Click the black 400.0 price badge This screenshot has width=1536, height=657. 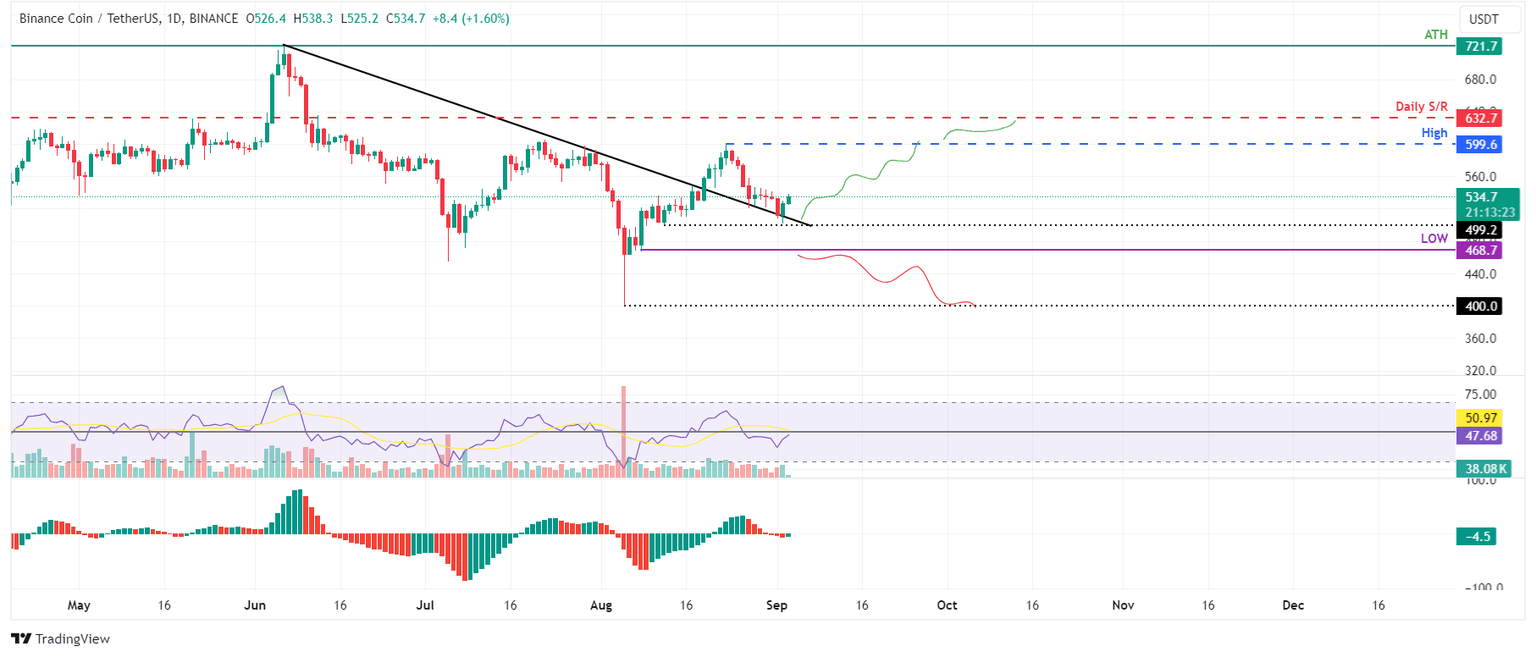1479,306
